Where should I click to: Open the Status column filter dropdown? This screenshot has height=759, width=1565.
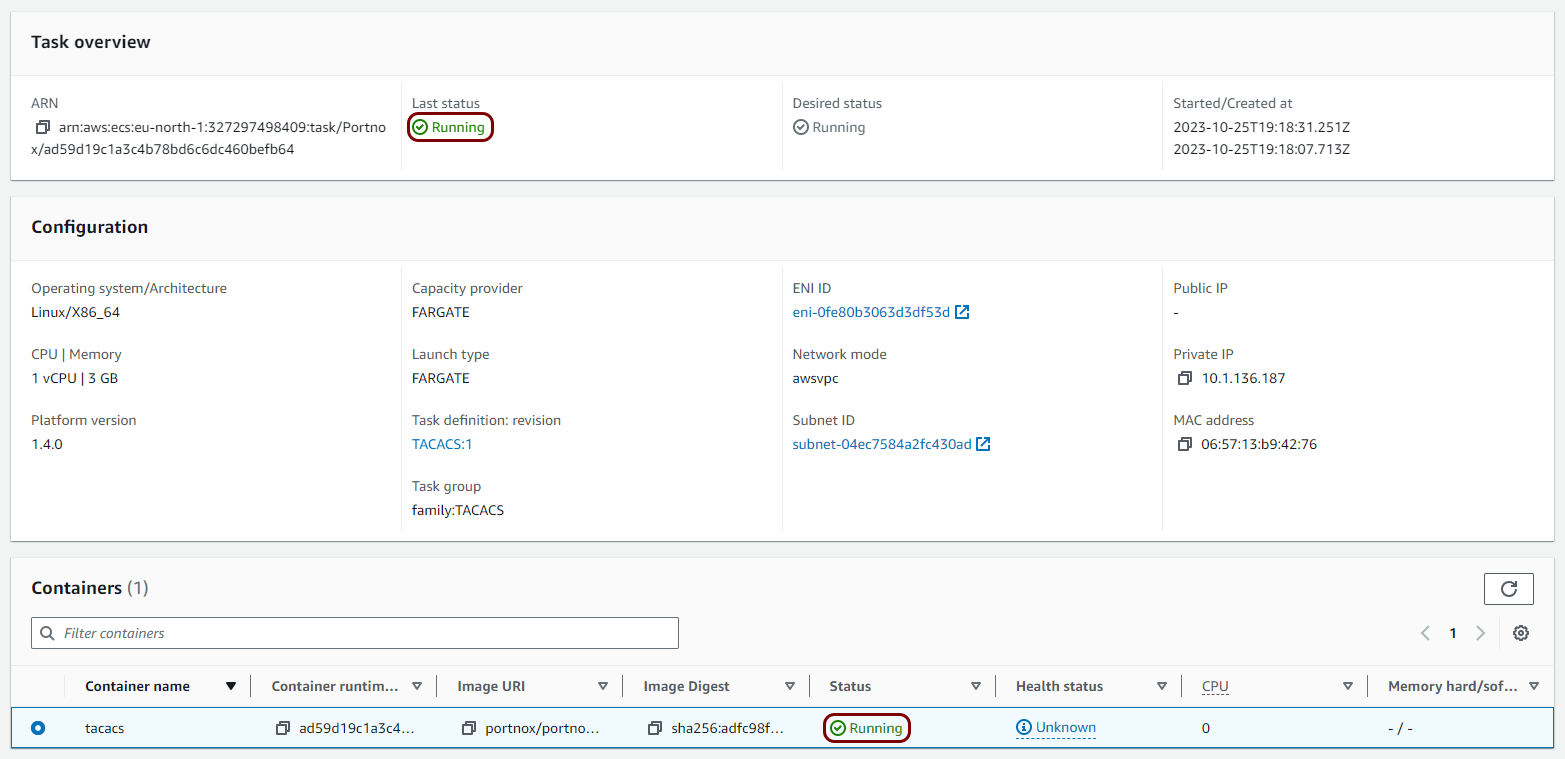[975, 686]
